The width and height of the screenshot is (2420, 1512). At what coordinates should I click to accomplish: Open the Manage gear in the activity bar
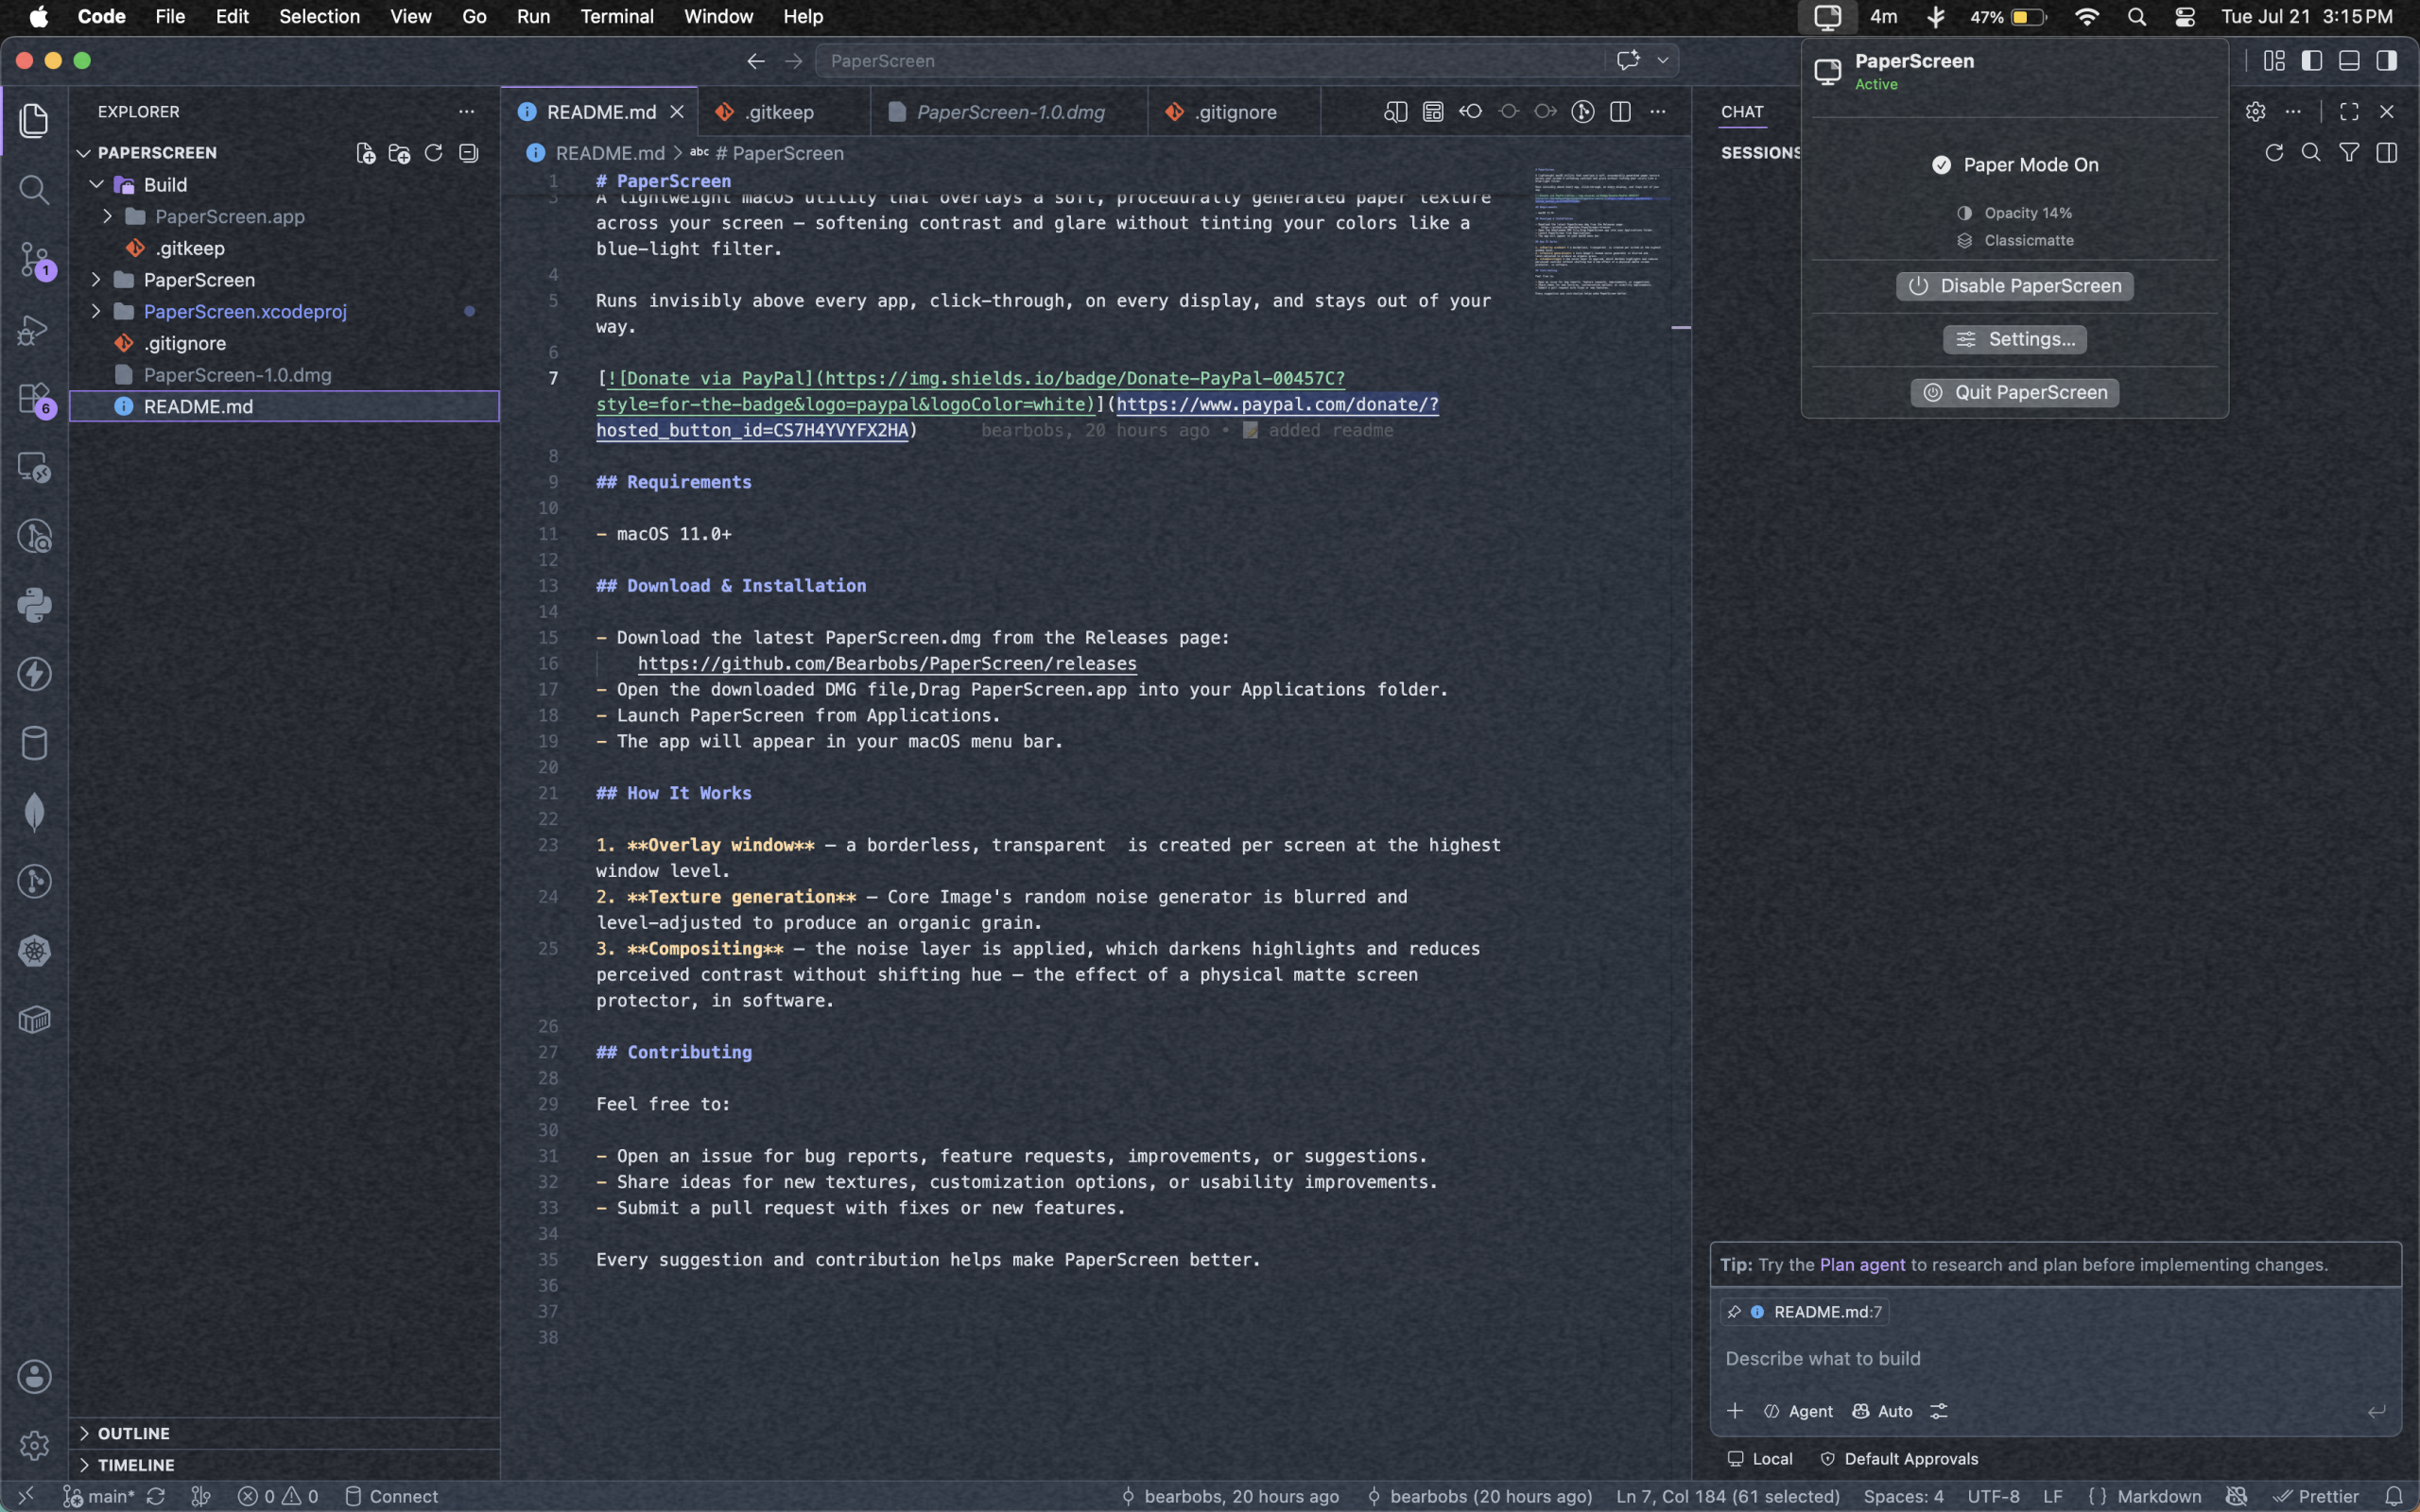[34, 1445]
